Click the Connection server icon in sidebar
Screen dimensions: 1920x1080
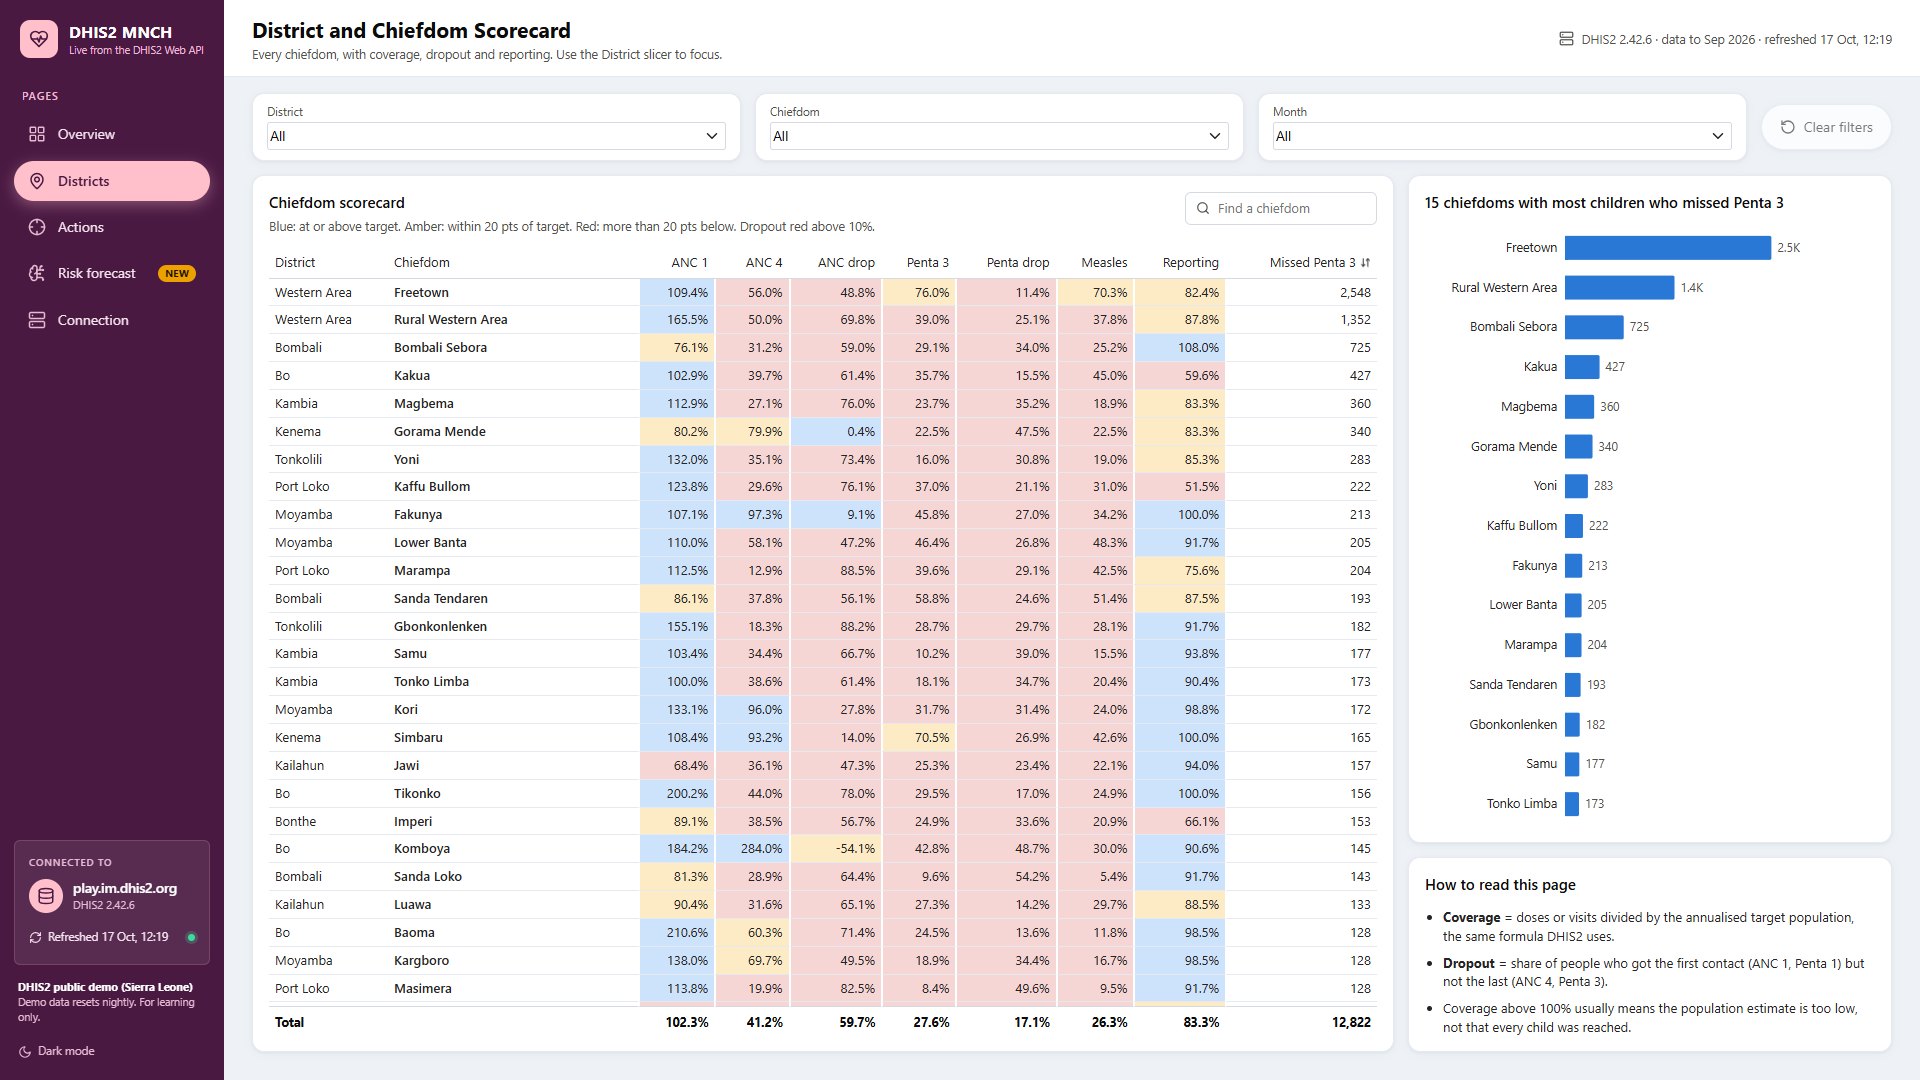pos(37,320)
